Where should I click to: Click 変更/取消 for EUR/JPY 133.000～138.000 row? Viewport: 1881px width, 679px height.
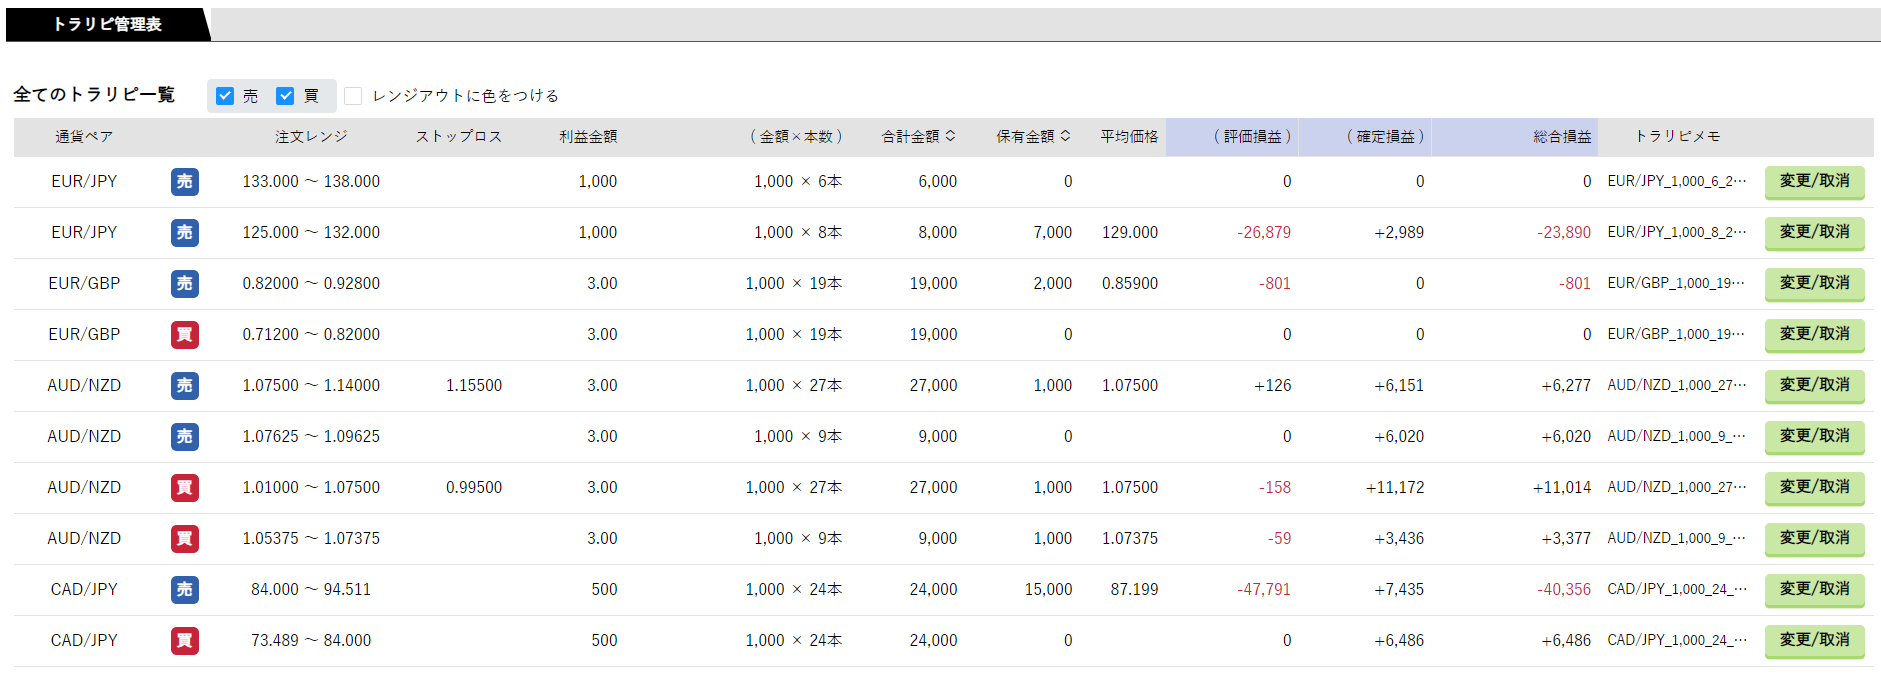coord(1814,182)
